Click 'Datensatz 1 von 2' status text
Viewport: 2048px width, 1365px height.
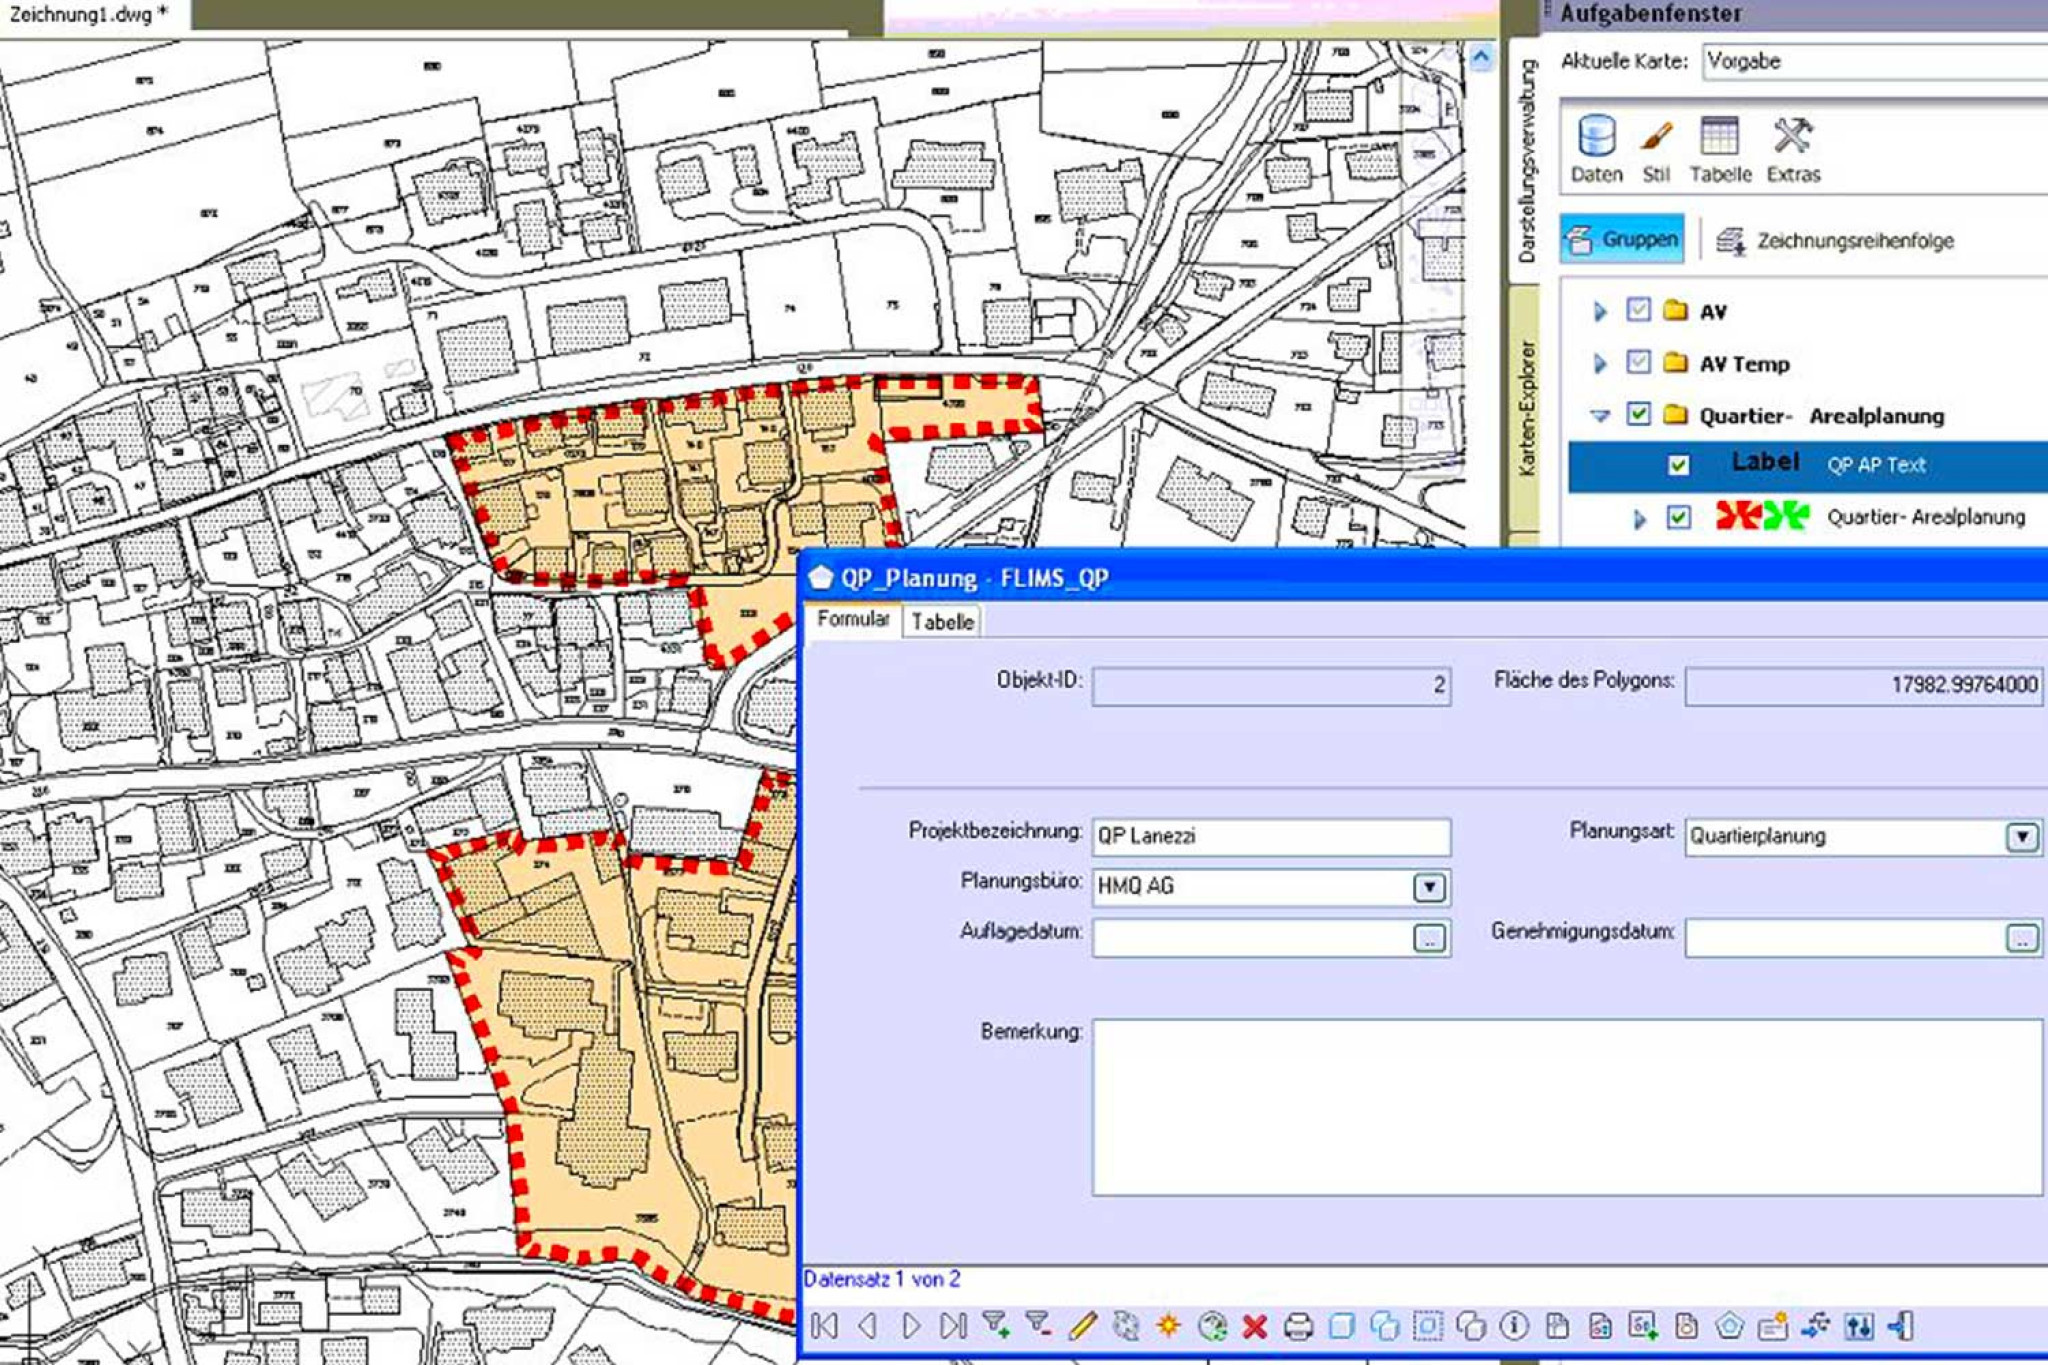click(882, 1279)
